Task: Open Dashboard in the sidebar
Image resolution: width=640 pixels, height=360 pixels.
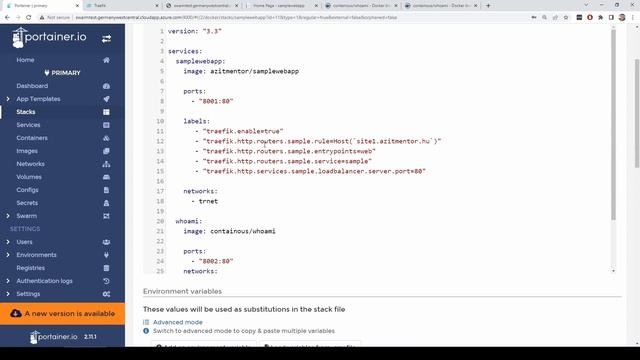Action: (32, 86)
